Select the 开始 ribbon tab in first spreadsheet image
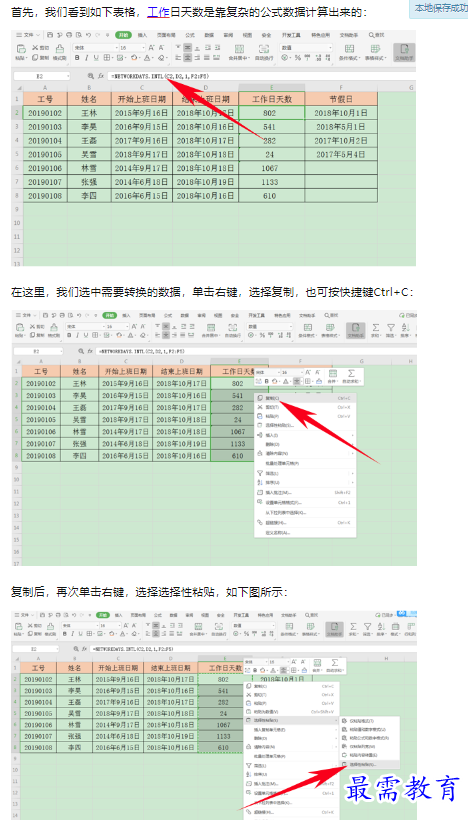468x820 pixels. [x=123, y=35]
